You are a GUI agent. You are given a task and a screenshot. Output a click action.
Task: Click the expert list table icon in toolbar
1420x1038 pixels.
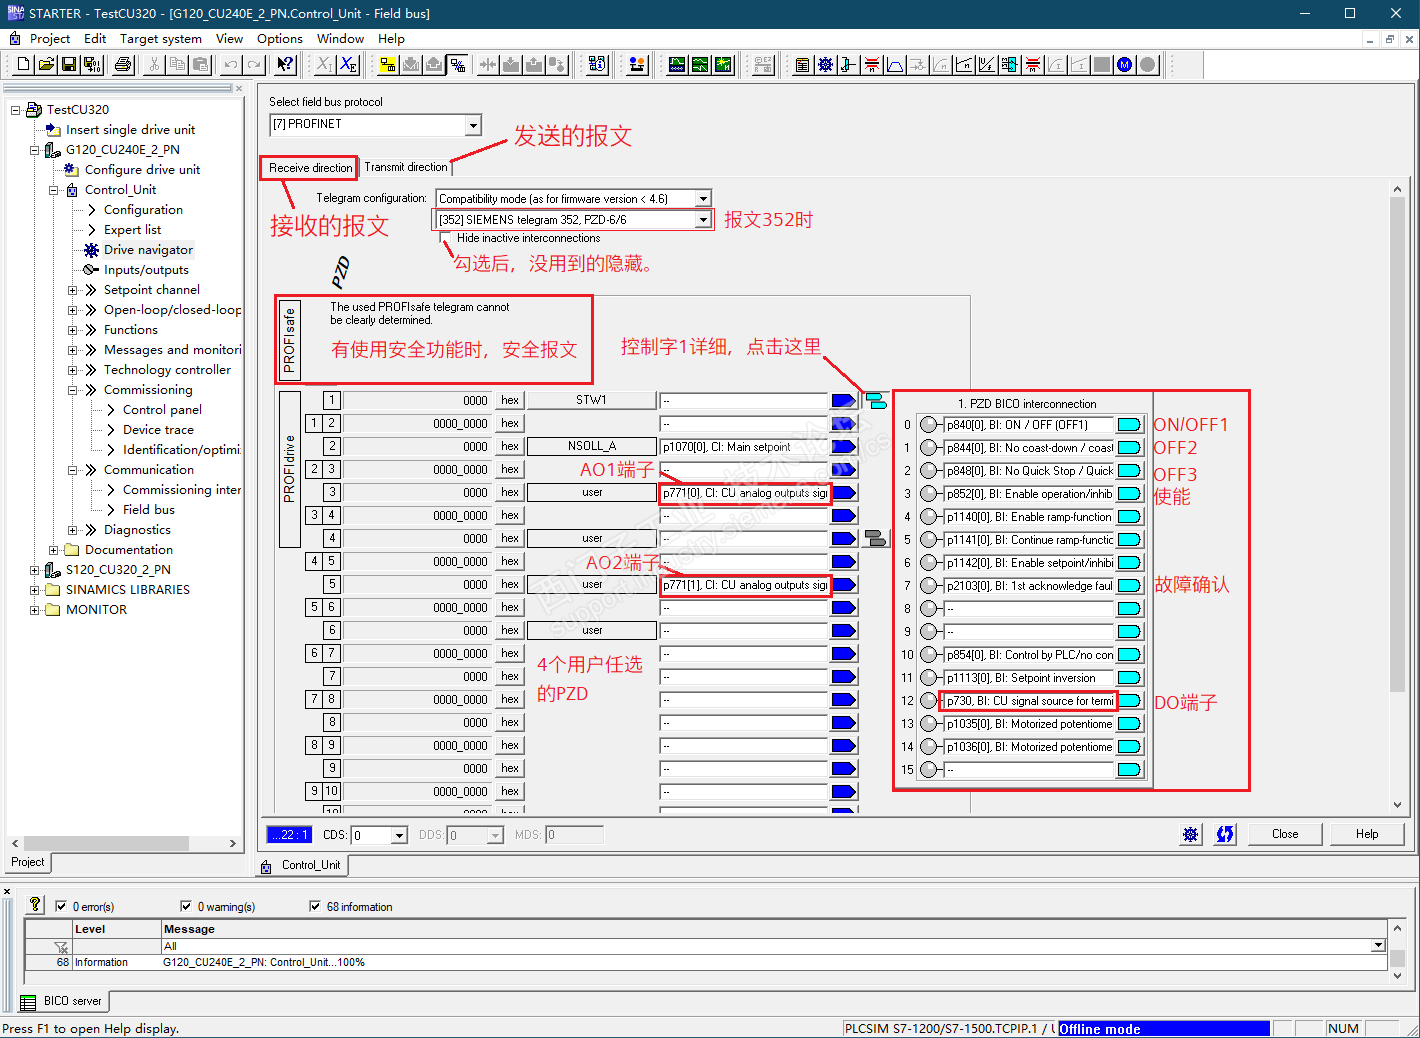[802, 65]
